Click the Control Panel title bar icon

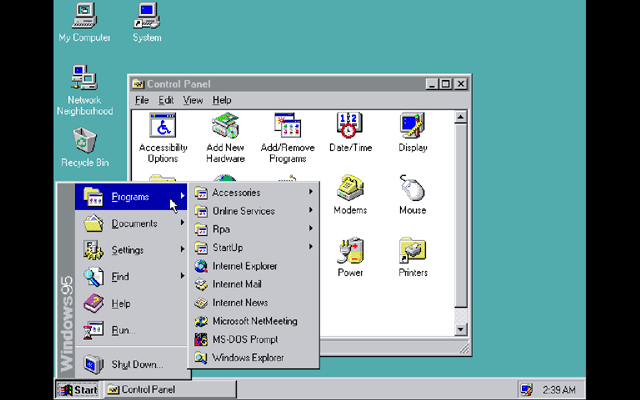[138, 84]
